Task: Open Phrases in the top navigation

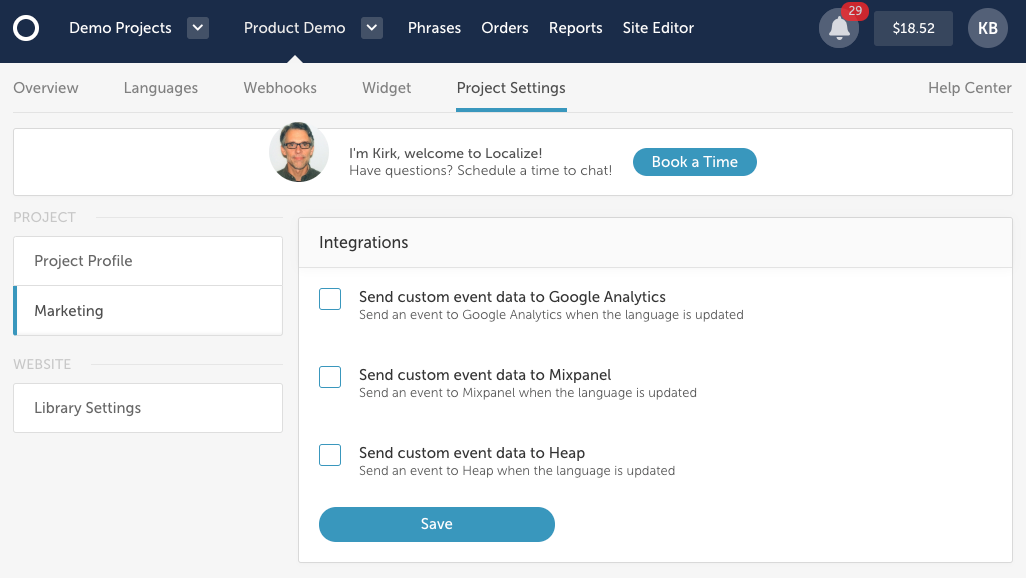Action: (x=434, y=28)
